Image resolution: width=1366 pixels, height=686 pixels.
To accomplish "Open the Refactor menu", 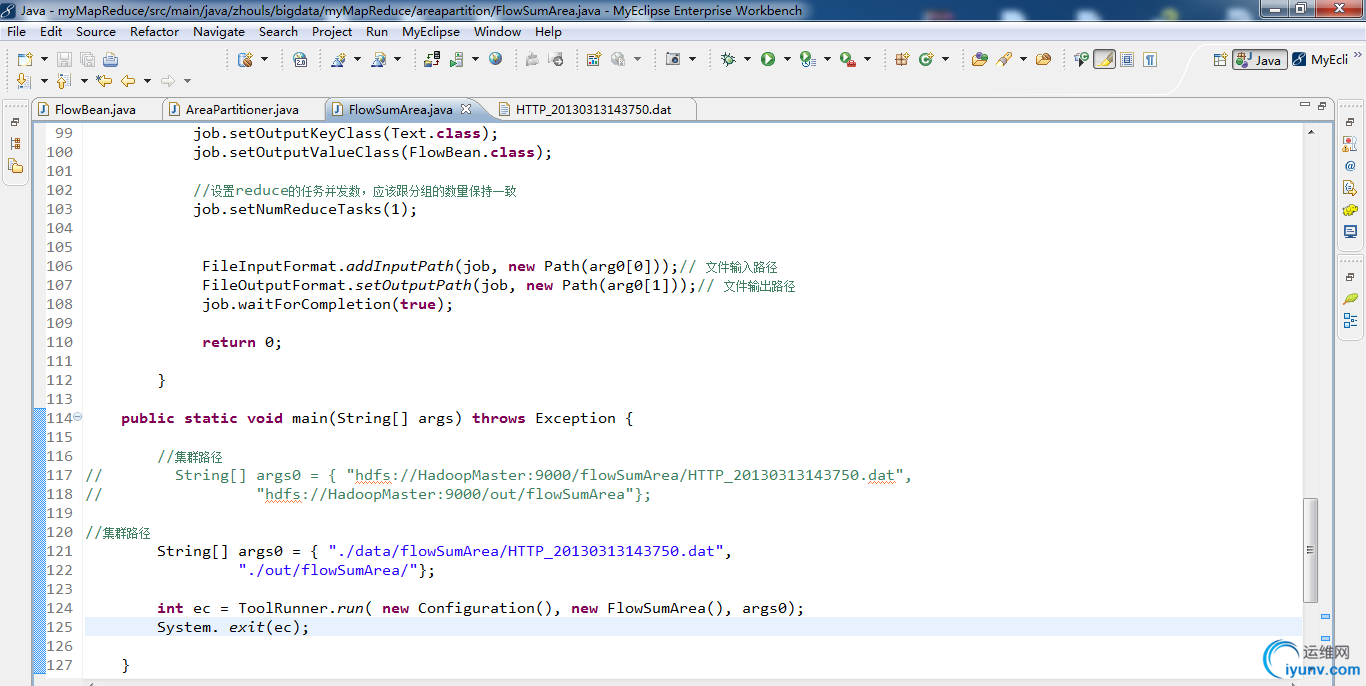I will pyautogui.click(x=154, y=31).
